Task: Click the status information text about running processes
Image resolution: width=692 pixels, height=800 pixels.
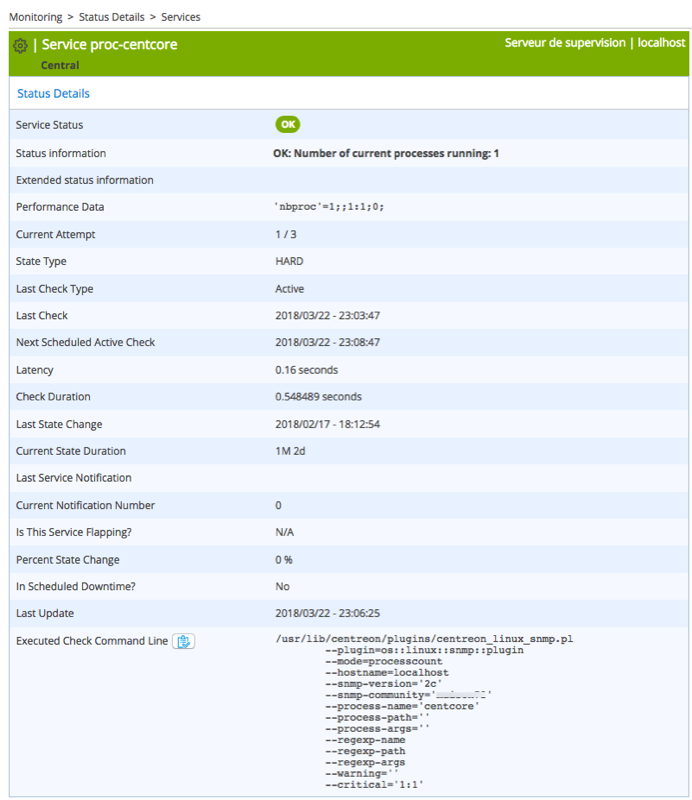Action: 386,153
